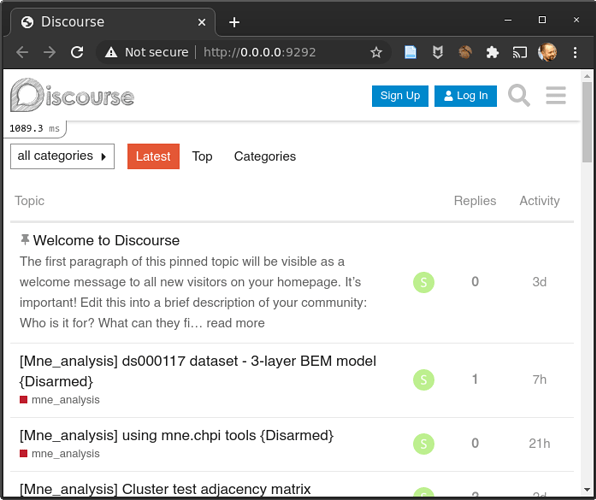Click the Log In button
The width and height of the screenshot is (596, 500).
tap(466, 96)
